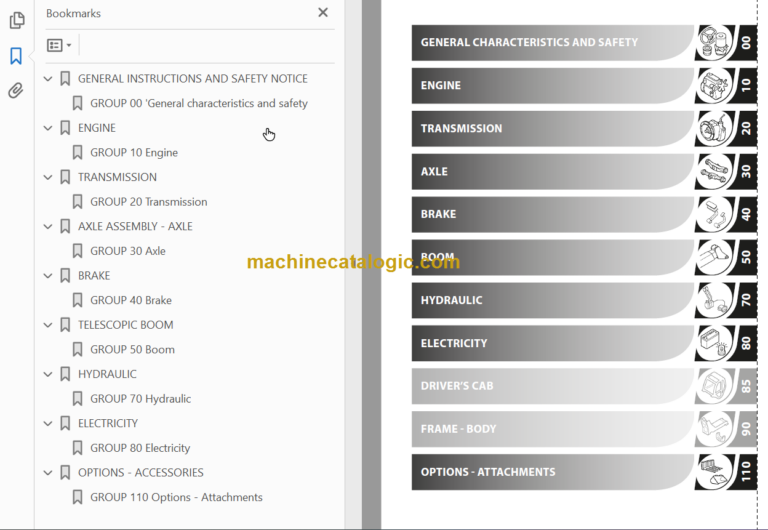The image size is (768, 530).
Task: Collapse the ELECTRICITY bookmark chevron
Action: tap(48, 424)
